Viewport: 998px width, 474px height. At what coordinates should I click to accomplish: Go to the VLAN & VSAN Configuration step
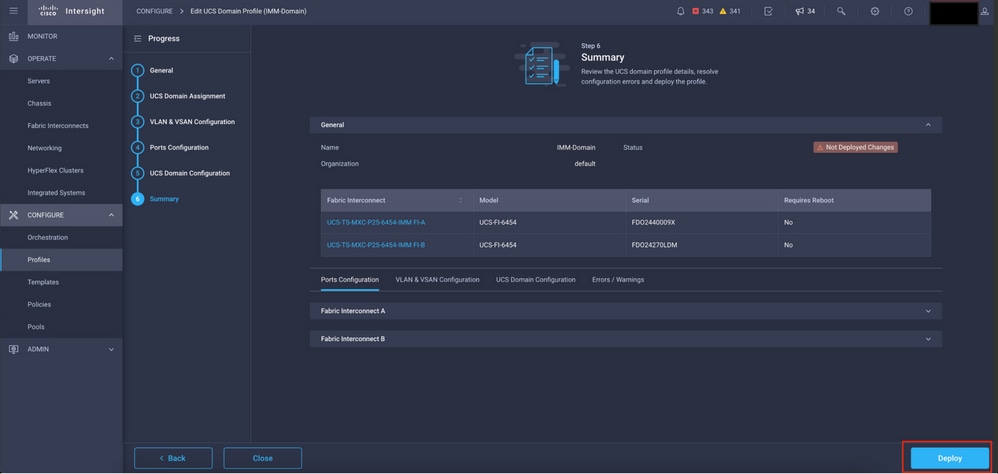pos(192,122)
